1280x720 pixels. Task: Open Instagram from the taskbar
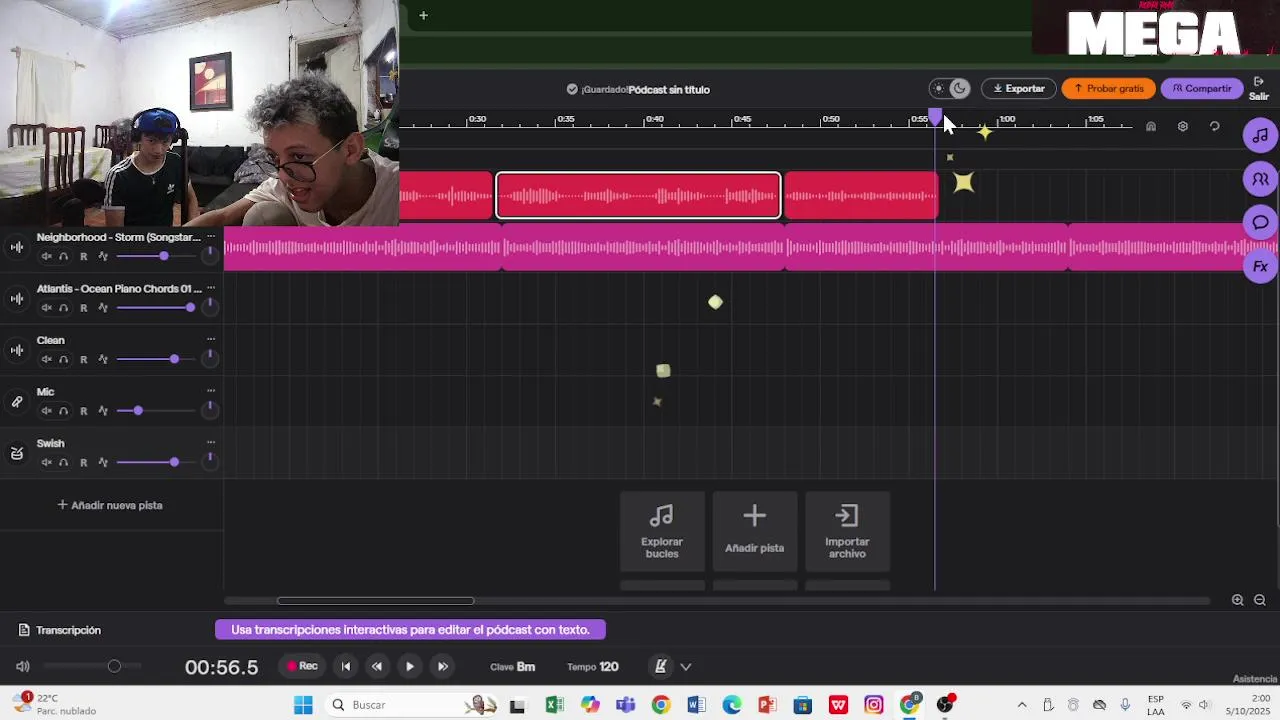[x=874, y=705]
